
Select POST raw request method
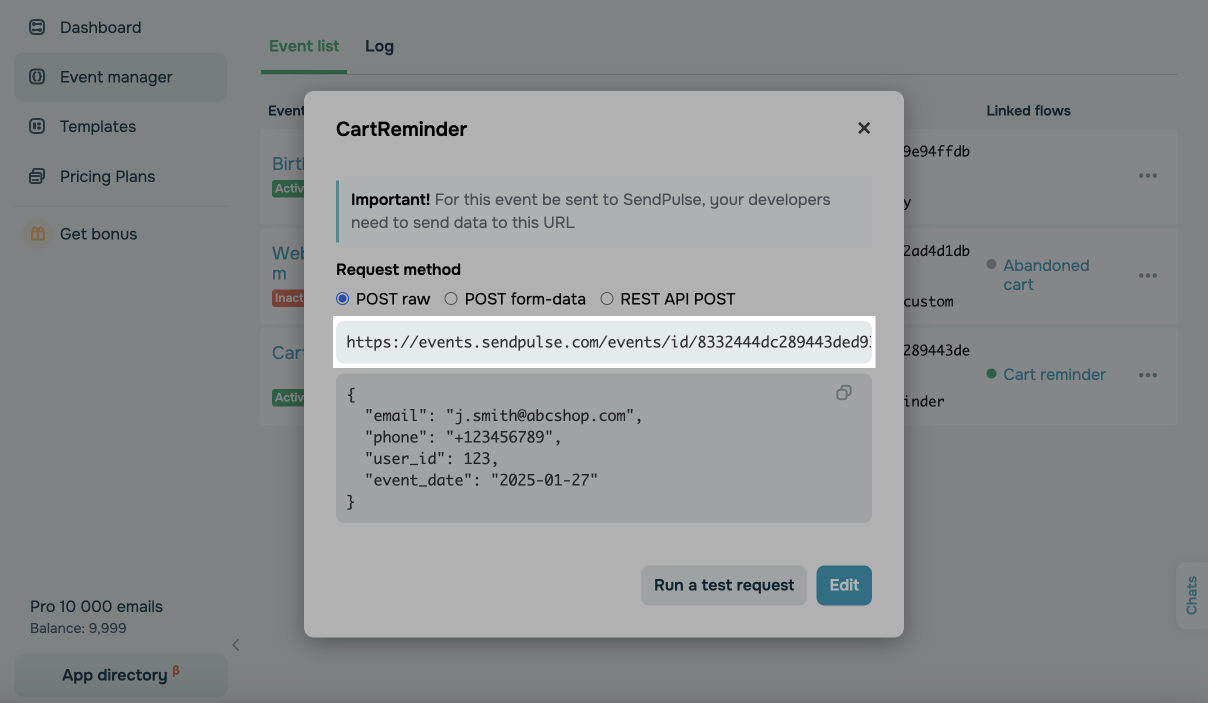click(x=343, y=299)
